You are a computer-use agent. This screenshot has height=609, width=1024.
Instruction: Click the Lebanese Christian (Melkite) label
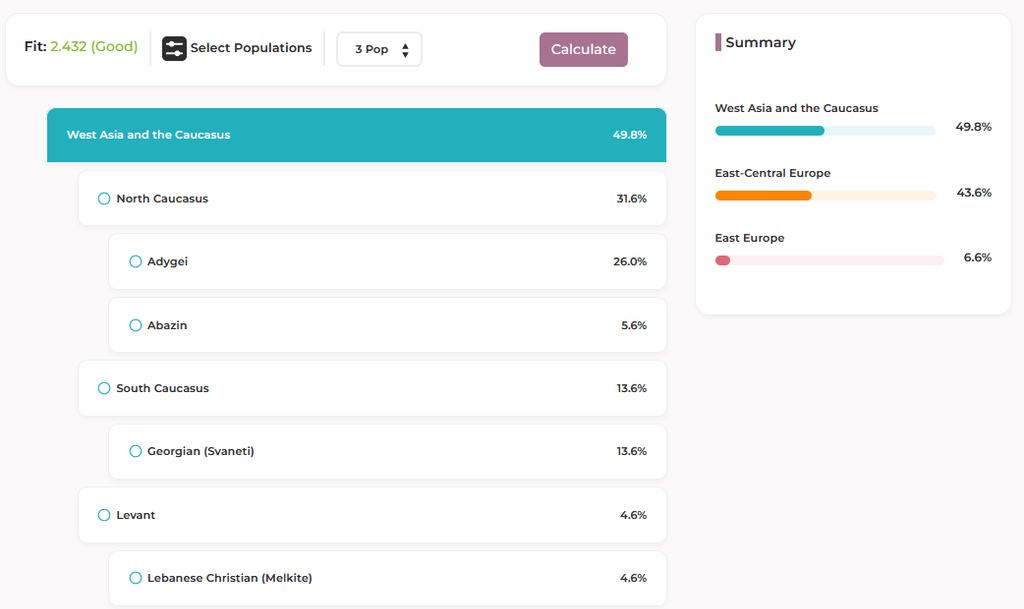click(x=229, y=578)
